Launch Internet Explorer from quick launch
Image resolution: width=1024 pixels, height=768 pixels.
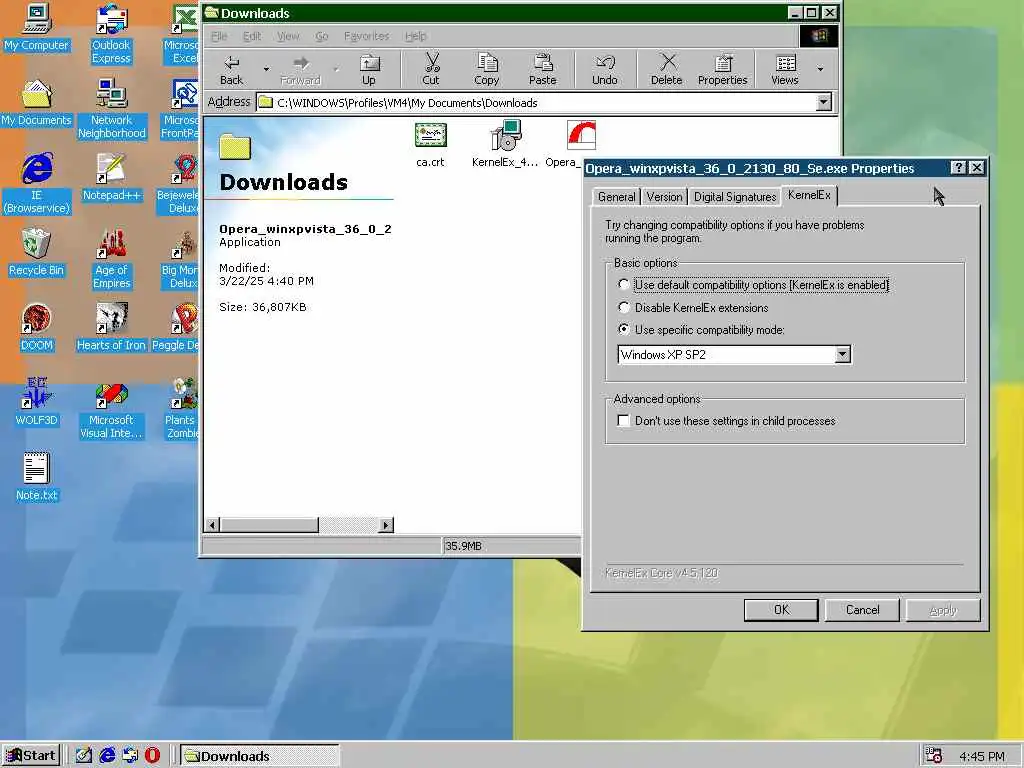(107, 755)
